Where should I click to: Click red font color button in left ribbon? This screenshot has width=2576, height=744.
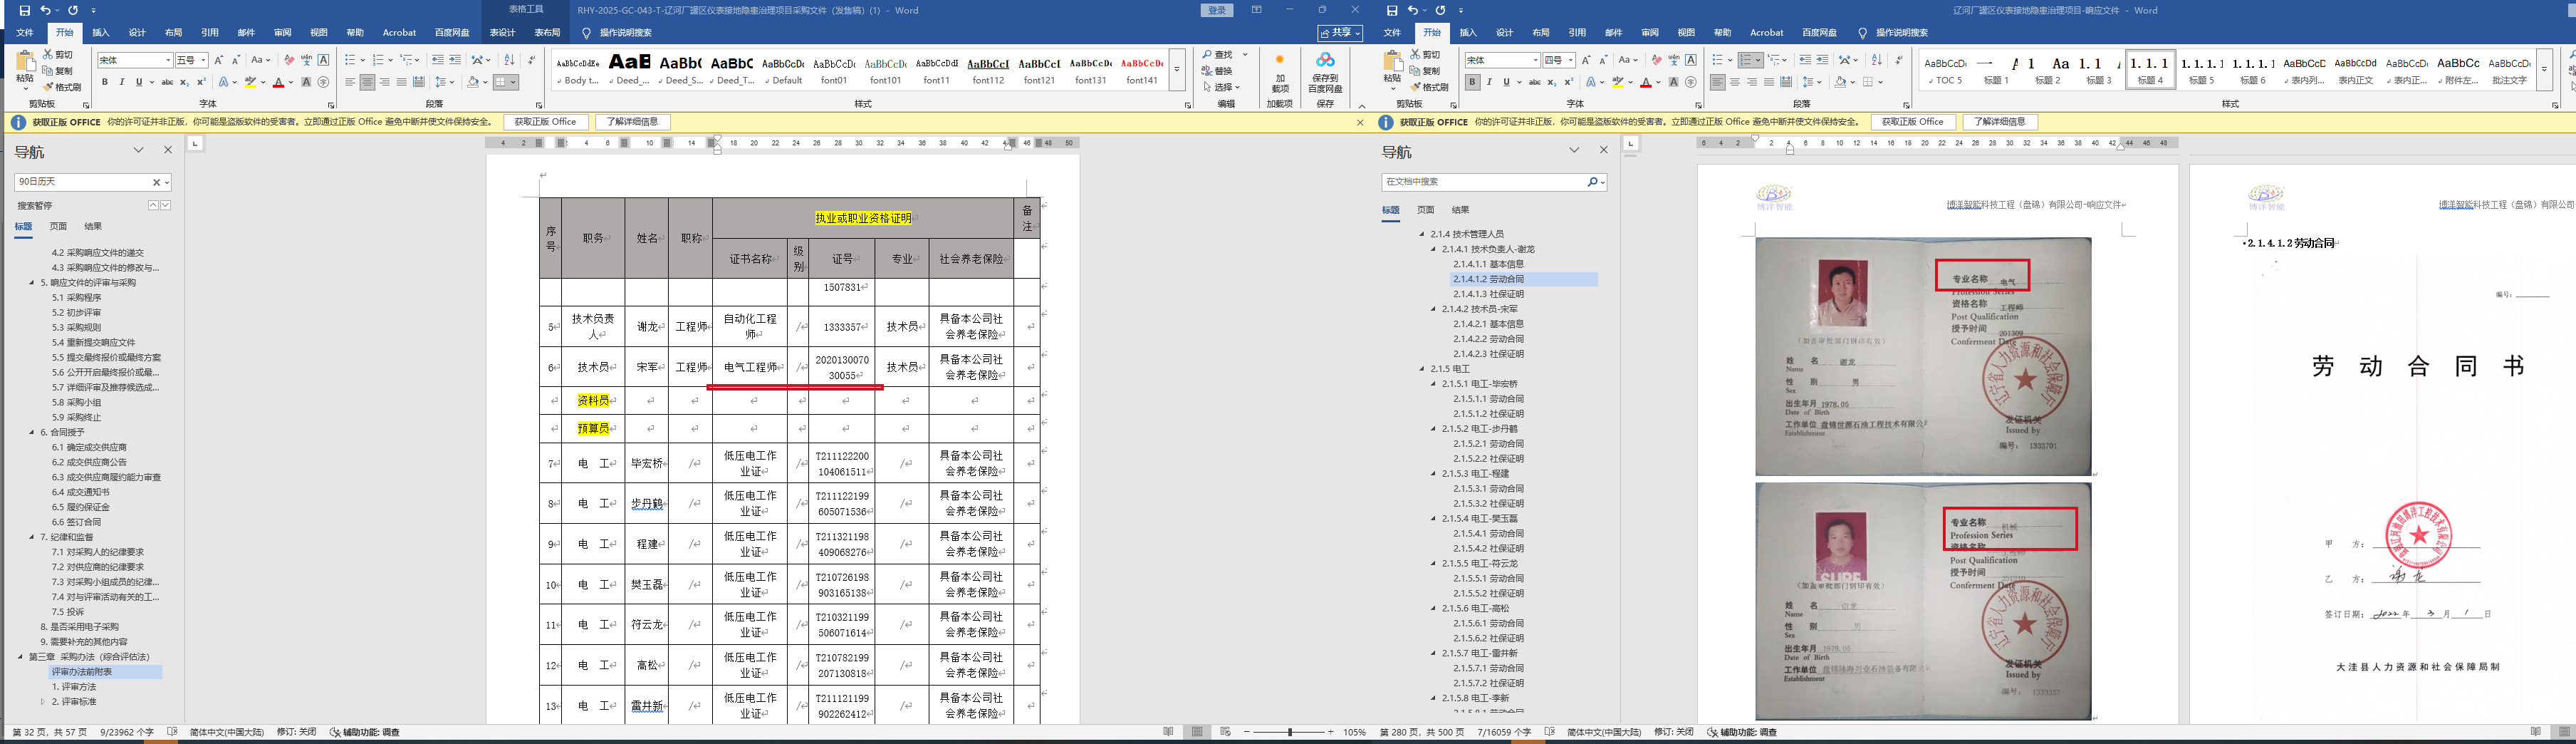click(x=279, y=82)
